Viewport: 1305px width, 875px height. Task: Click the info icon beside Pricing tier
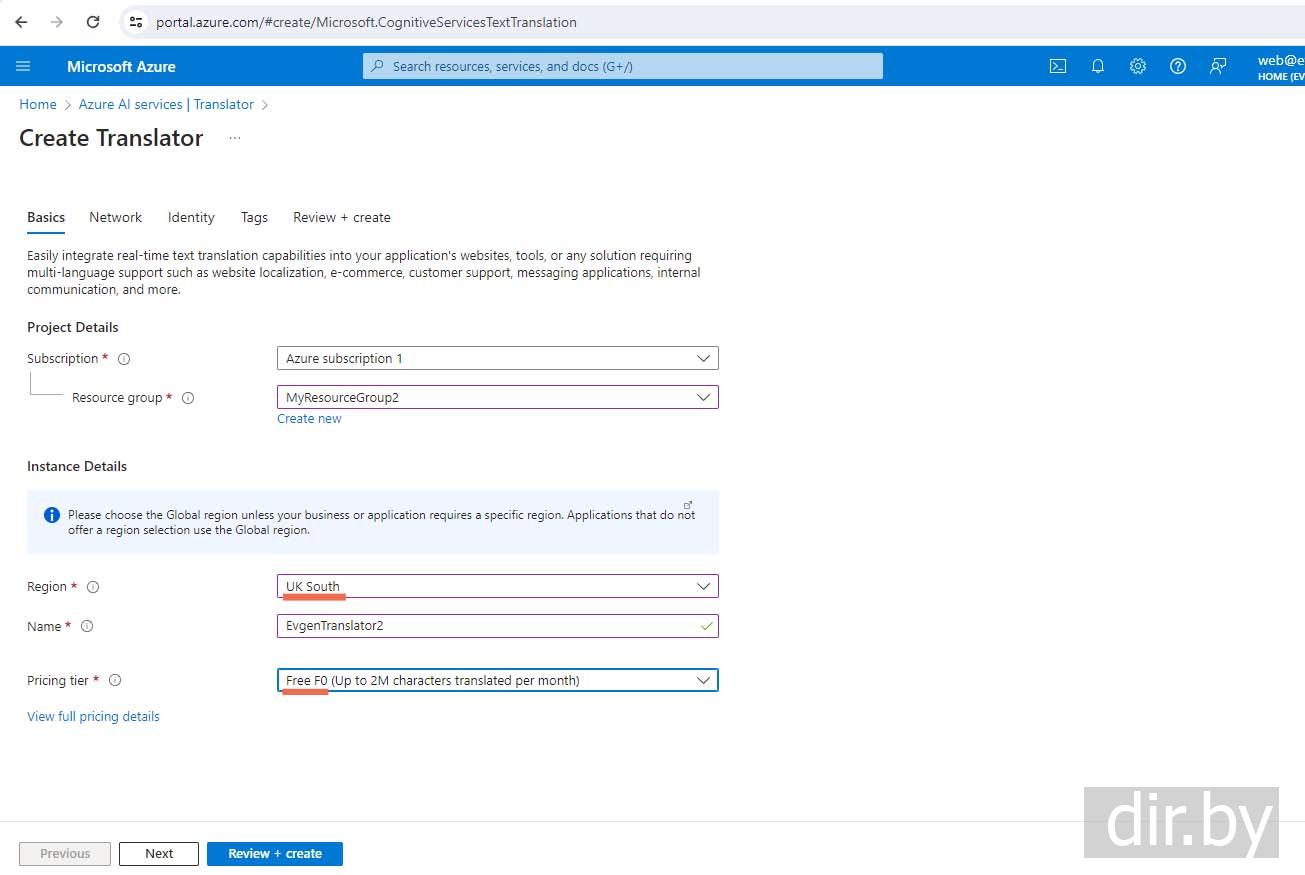point(115,681)
